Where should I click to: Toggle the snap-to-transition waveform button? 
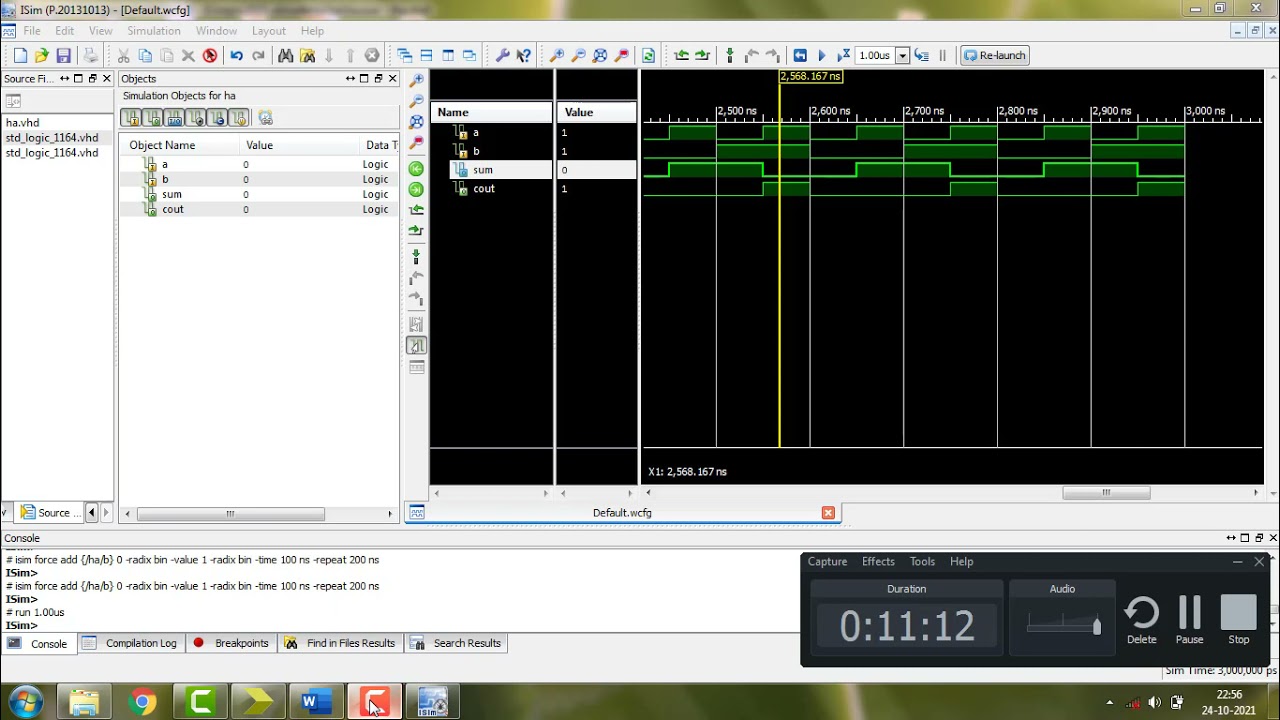coord(417,346)
